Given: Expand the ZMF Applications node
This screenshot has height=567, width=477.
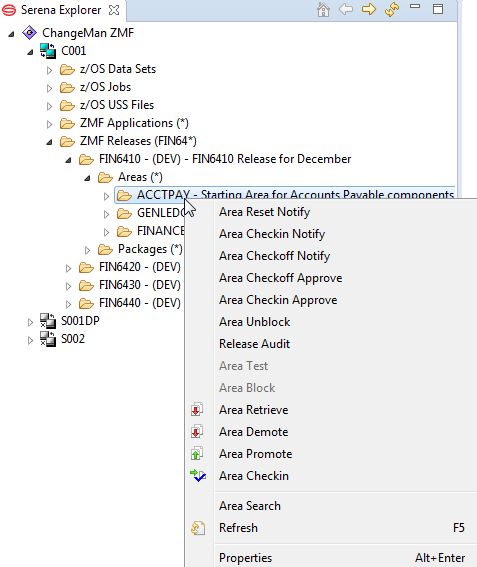Looking at the screenshot, I should tap(50, 124).
